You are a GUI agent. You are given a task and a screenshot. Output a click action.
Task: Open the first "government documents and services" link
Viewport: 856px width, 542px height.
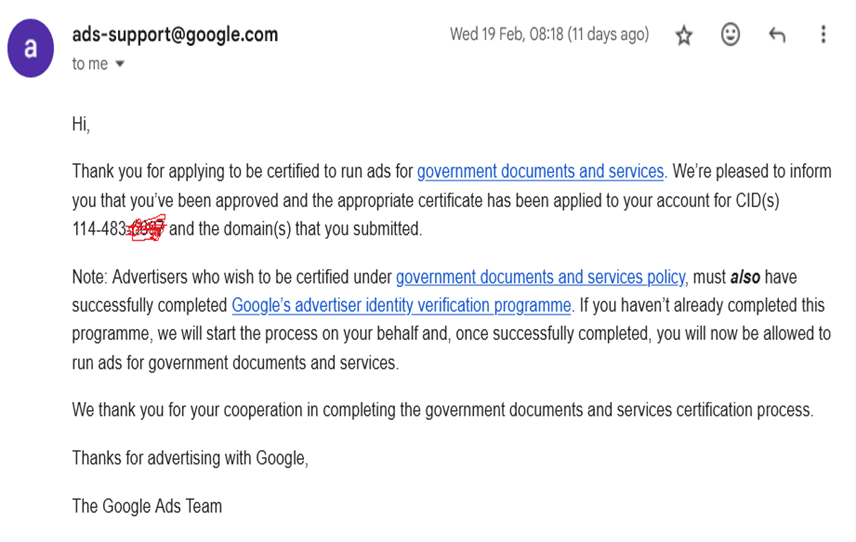(540, 172)
